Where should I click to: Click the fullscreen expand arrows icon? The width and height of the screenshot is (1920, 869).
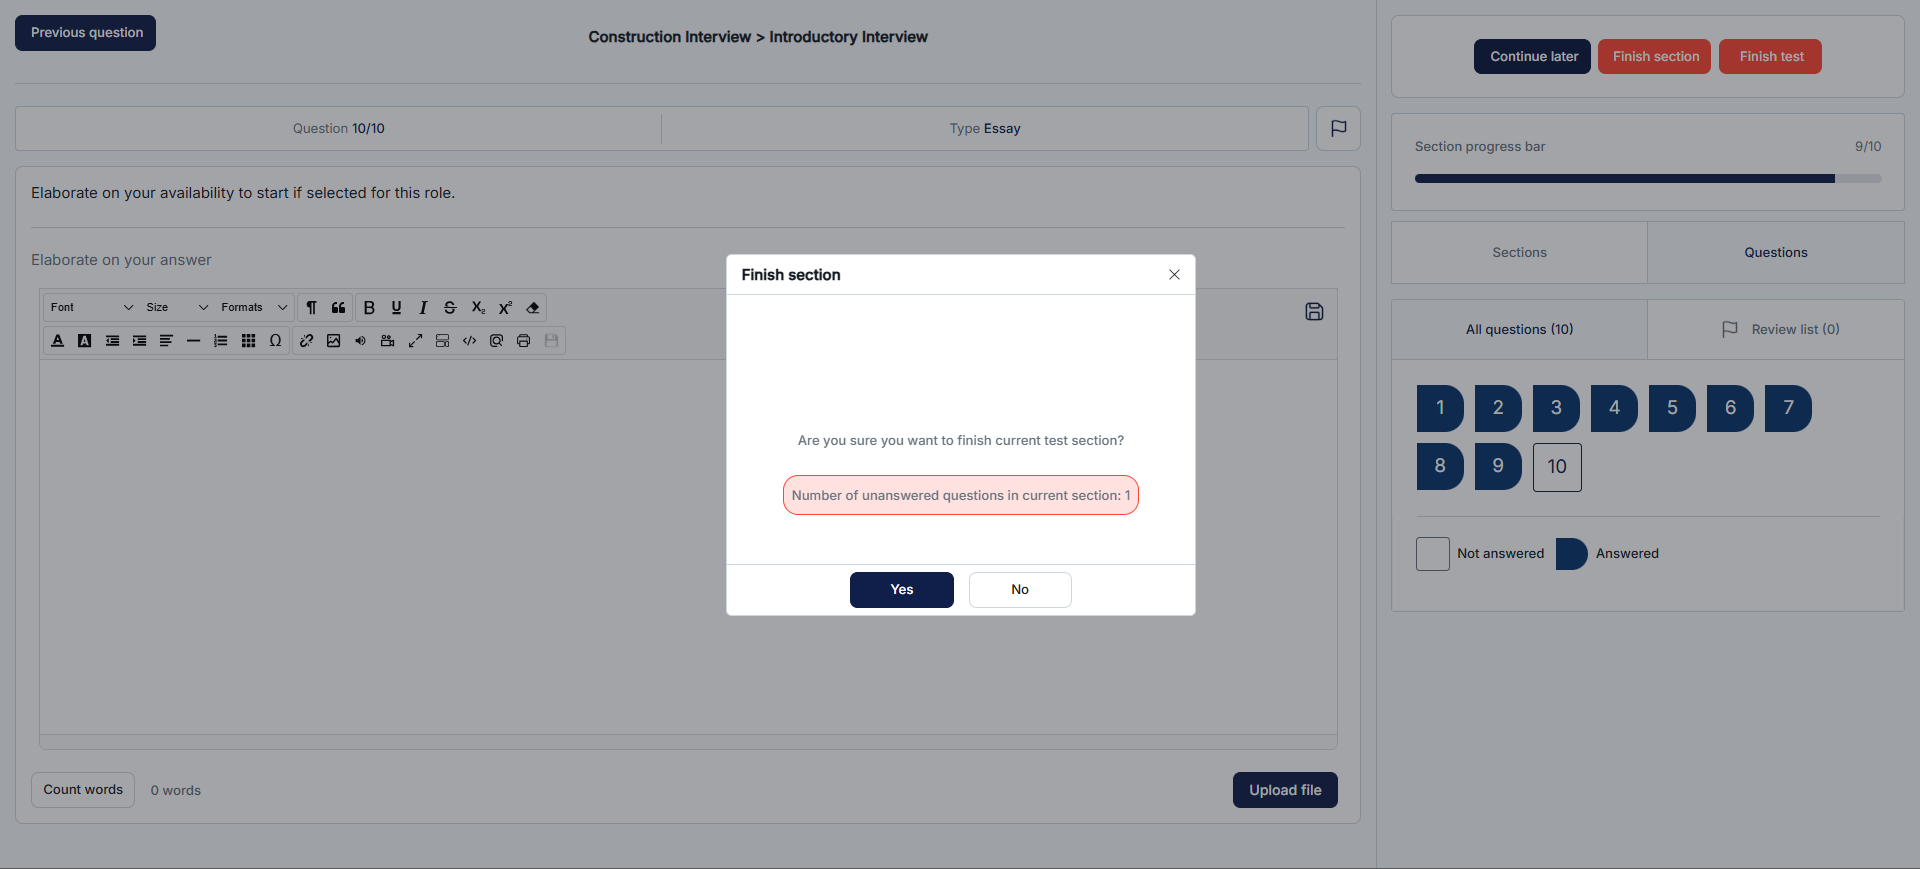(x=415, y=341)
